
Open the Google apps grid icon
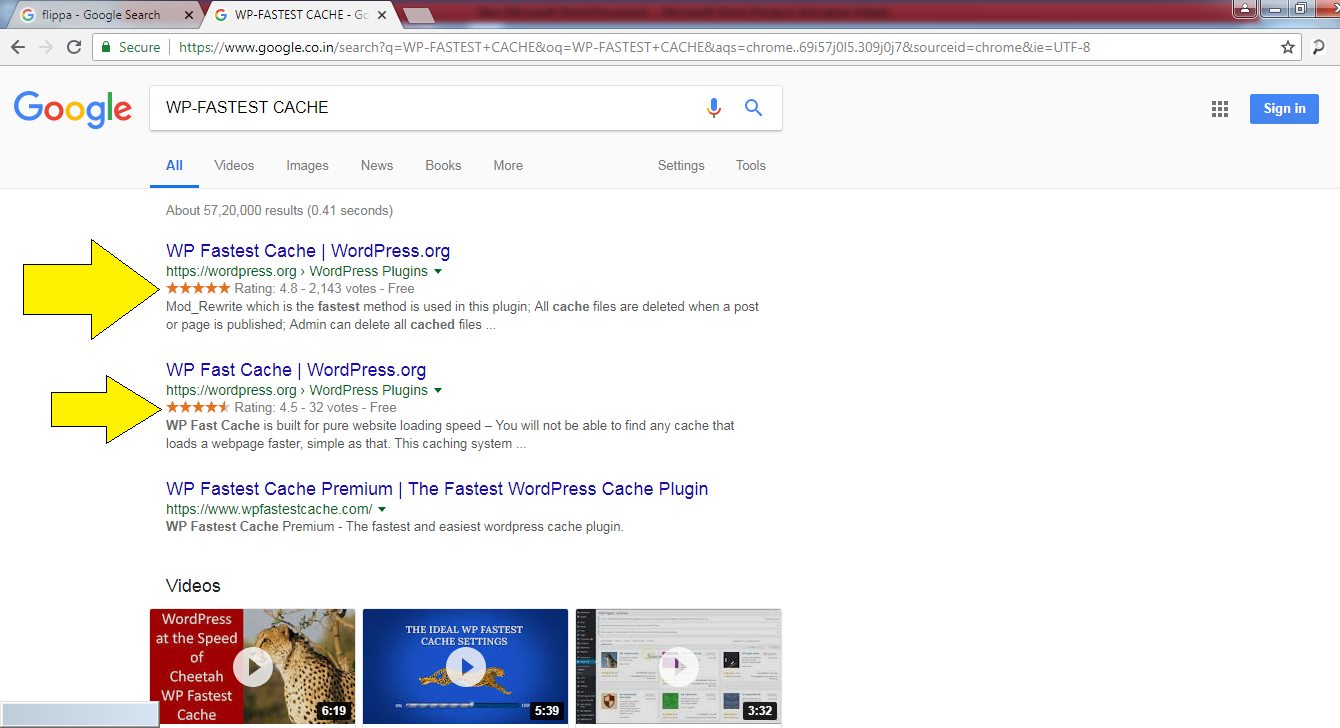click(x=1219, y=109)
